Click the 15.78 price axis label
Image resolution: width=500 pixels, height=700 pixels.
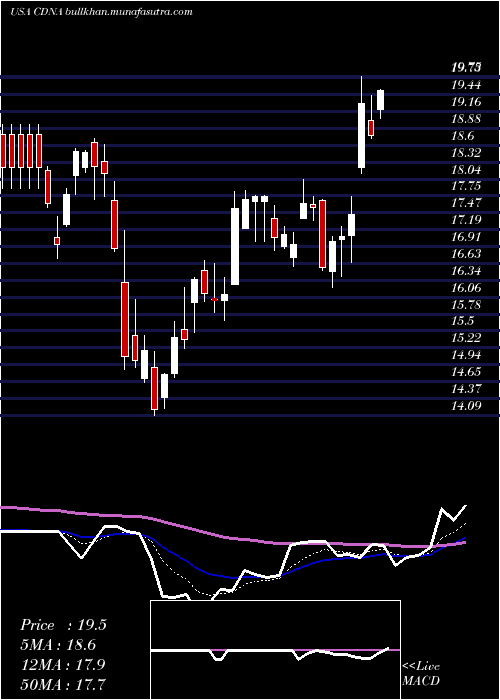[466, 304]
